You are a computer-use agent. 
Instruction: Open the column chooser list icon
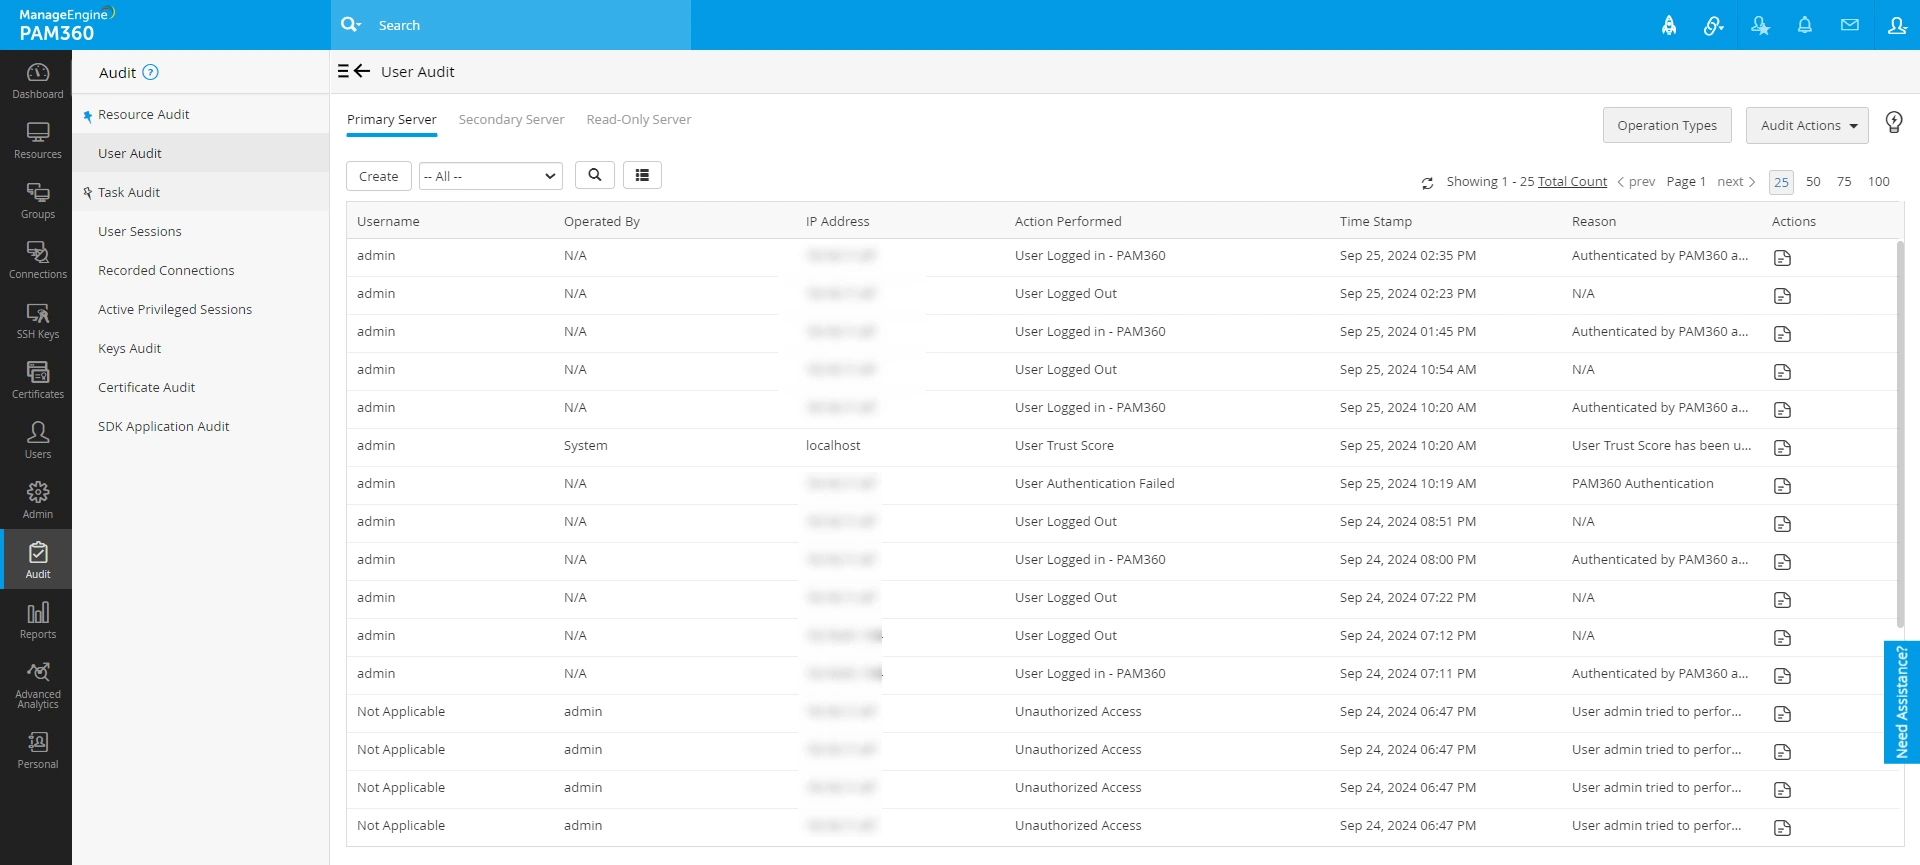point(642,175)
